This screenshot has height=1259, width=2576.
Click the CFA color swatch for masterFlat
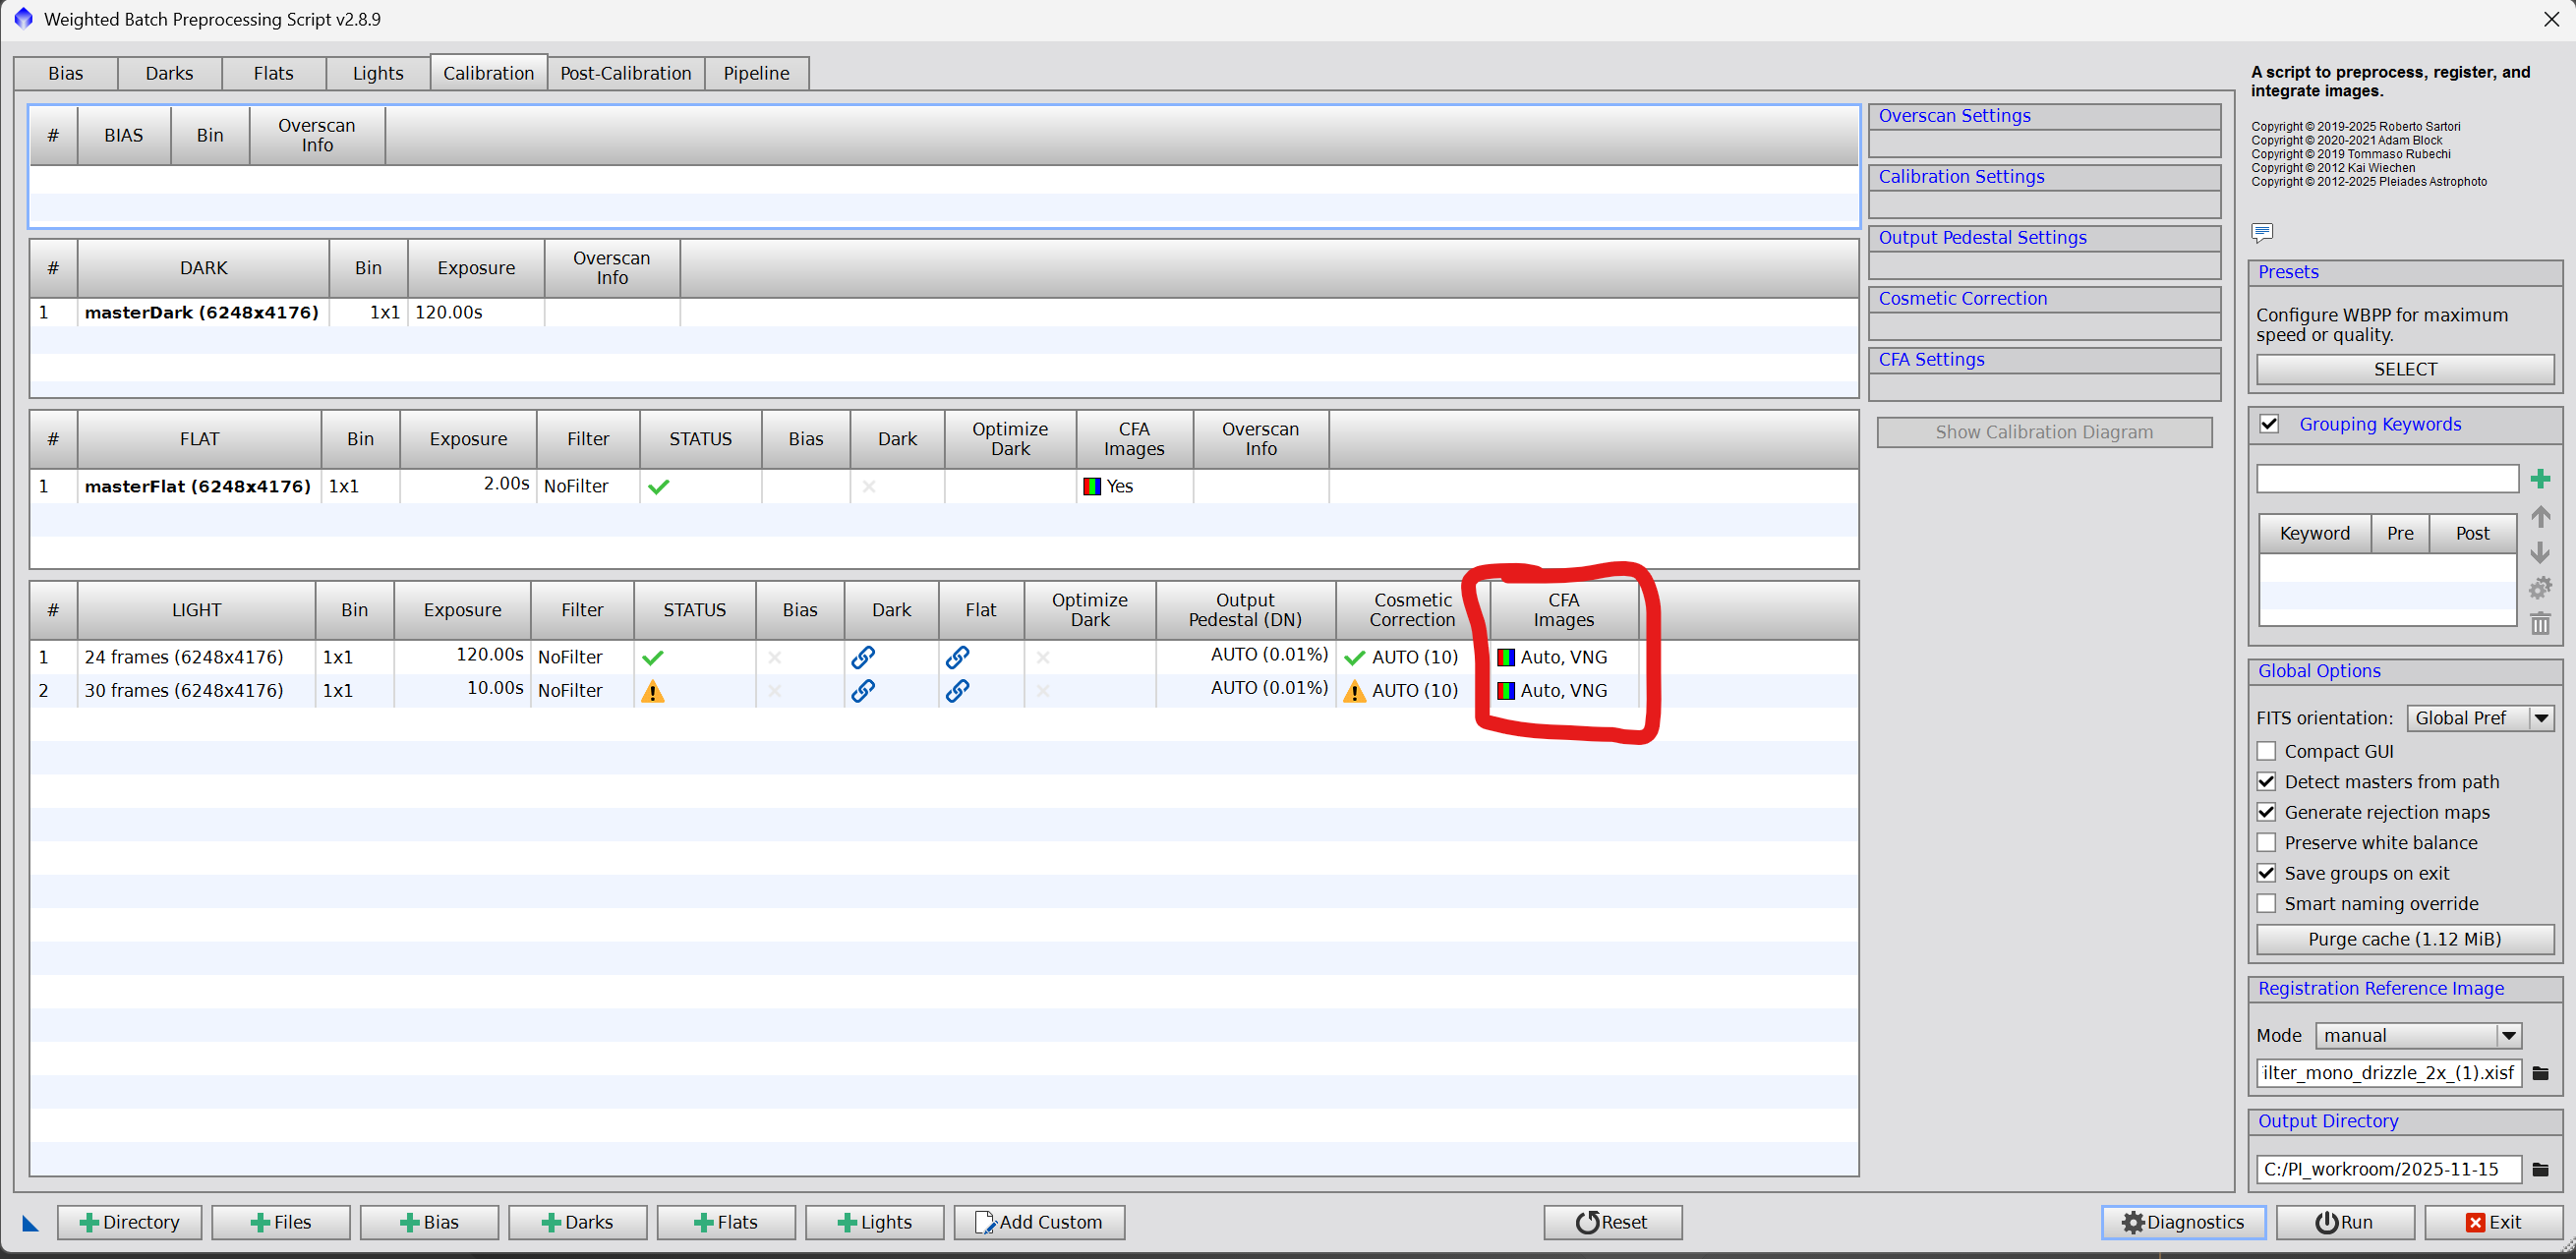coord(1091,486)
